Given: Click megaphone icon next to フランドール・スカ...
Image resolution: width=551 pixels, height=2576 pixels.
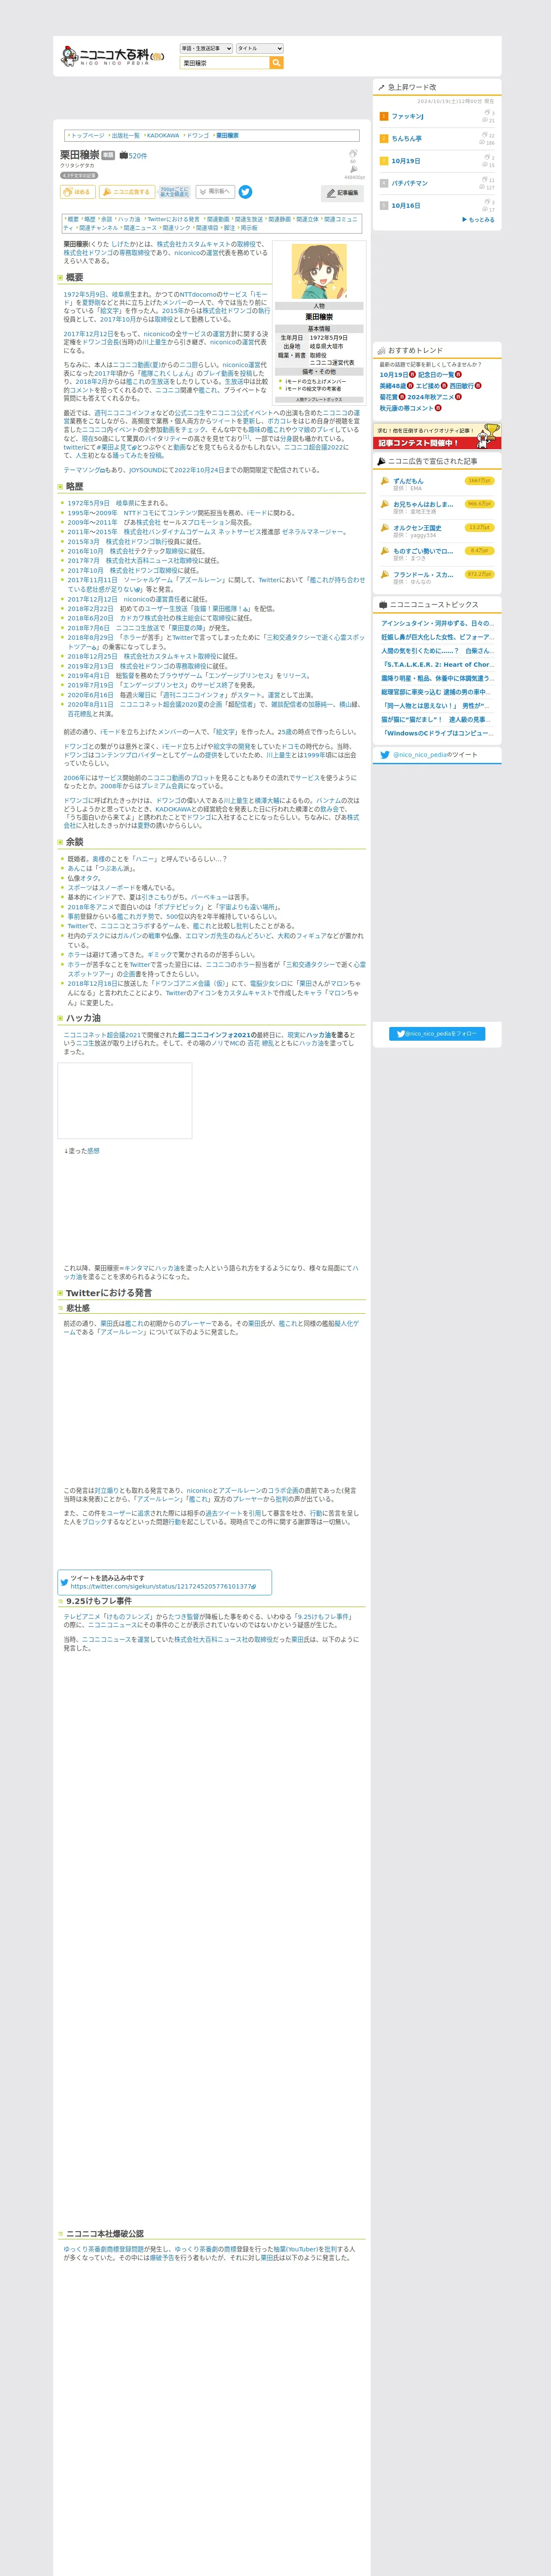Looking at the screenshot, I should tap(385, 575).
